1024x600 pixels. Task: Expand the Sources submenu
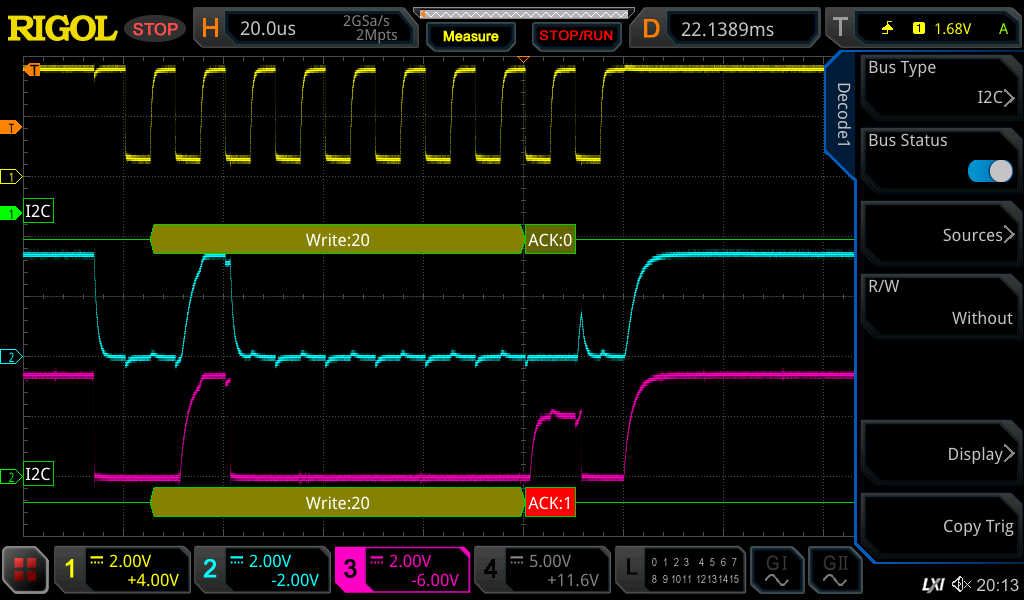pyautogui.click(x=940, y=234)
